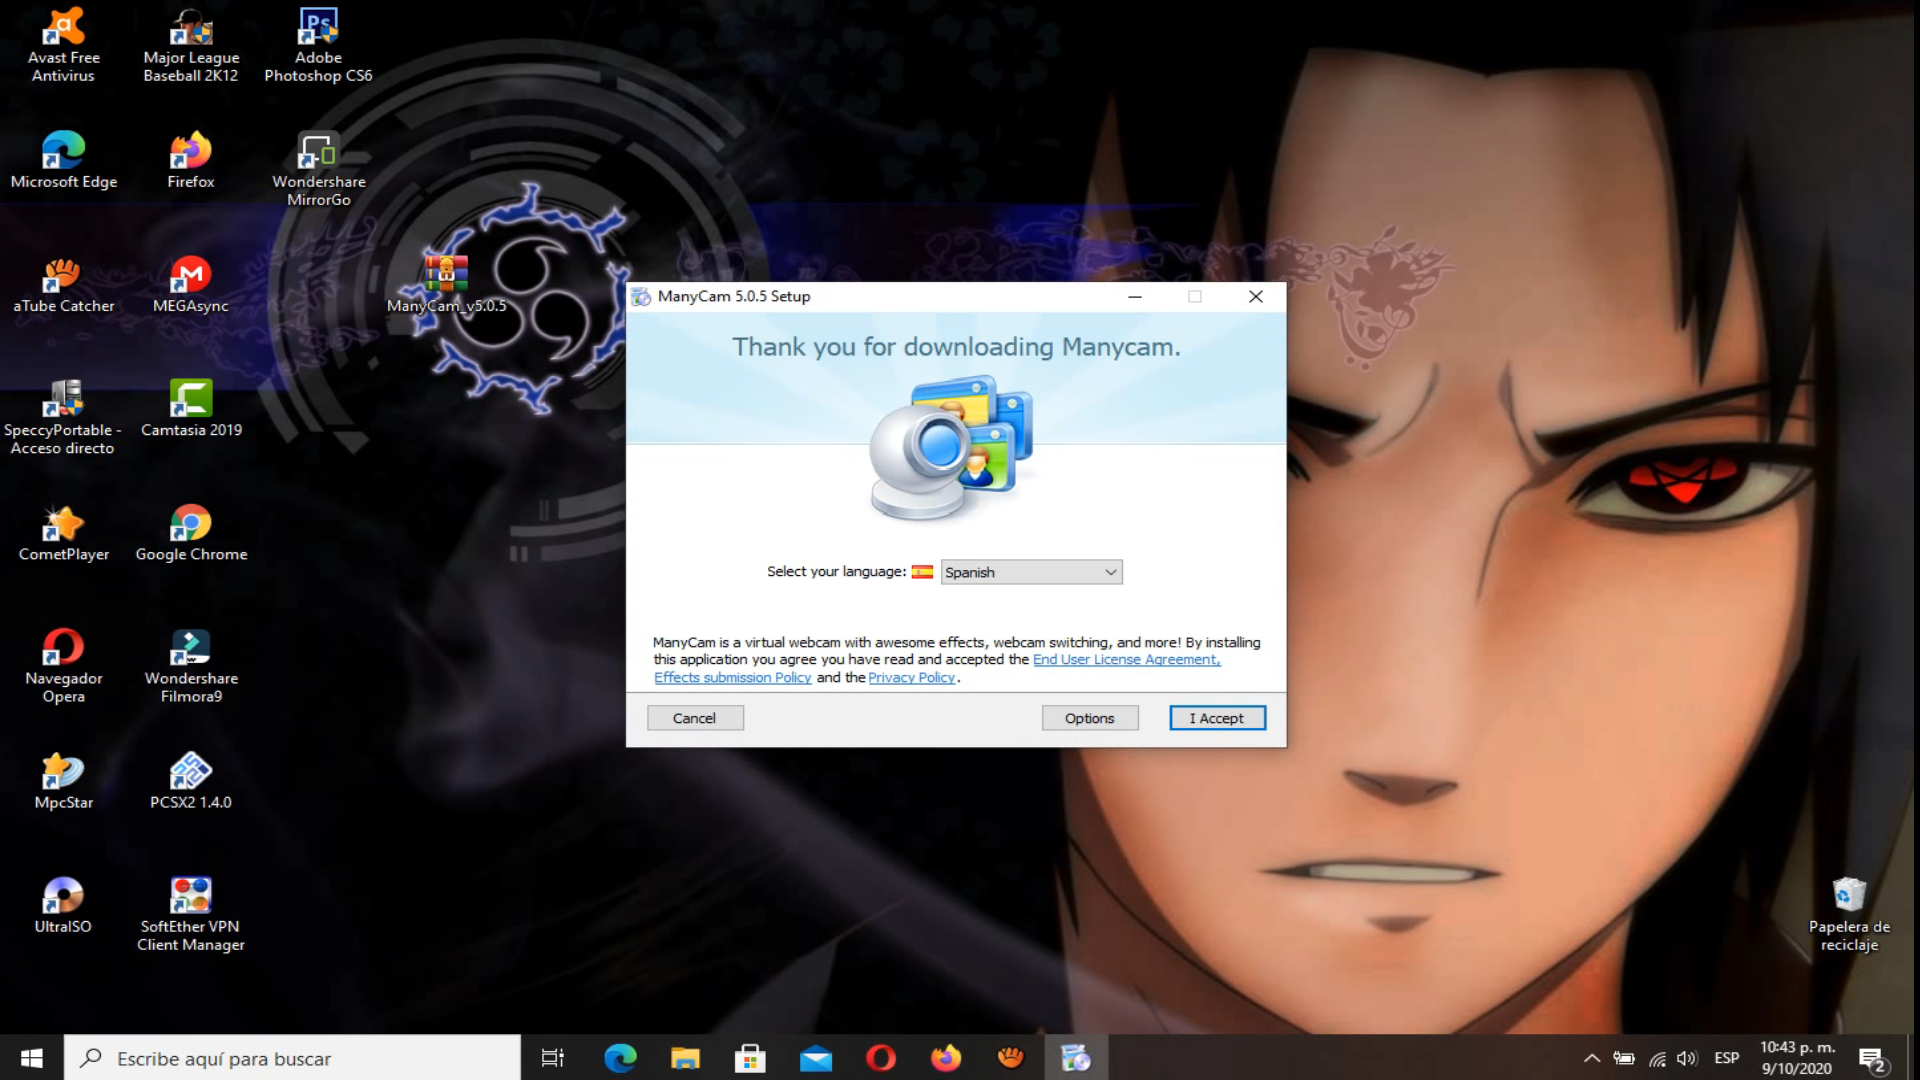This screenshot has height=1080, width=1920.
Task: Open Opera from the taskbar
Action: (x=881, y=1058)
